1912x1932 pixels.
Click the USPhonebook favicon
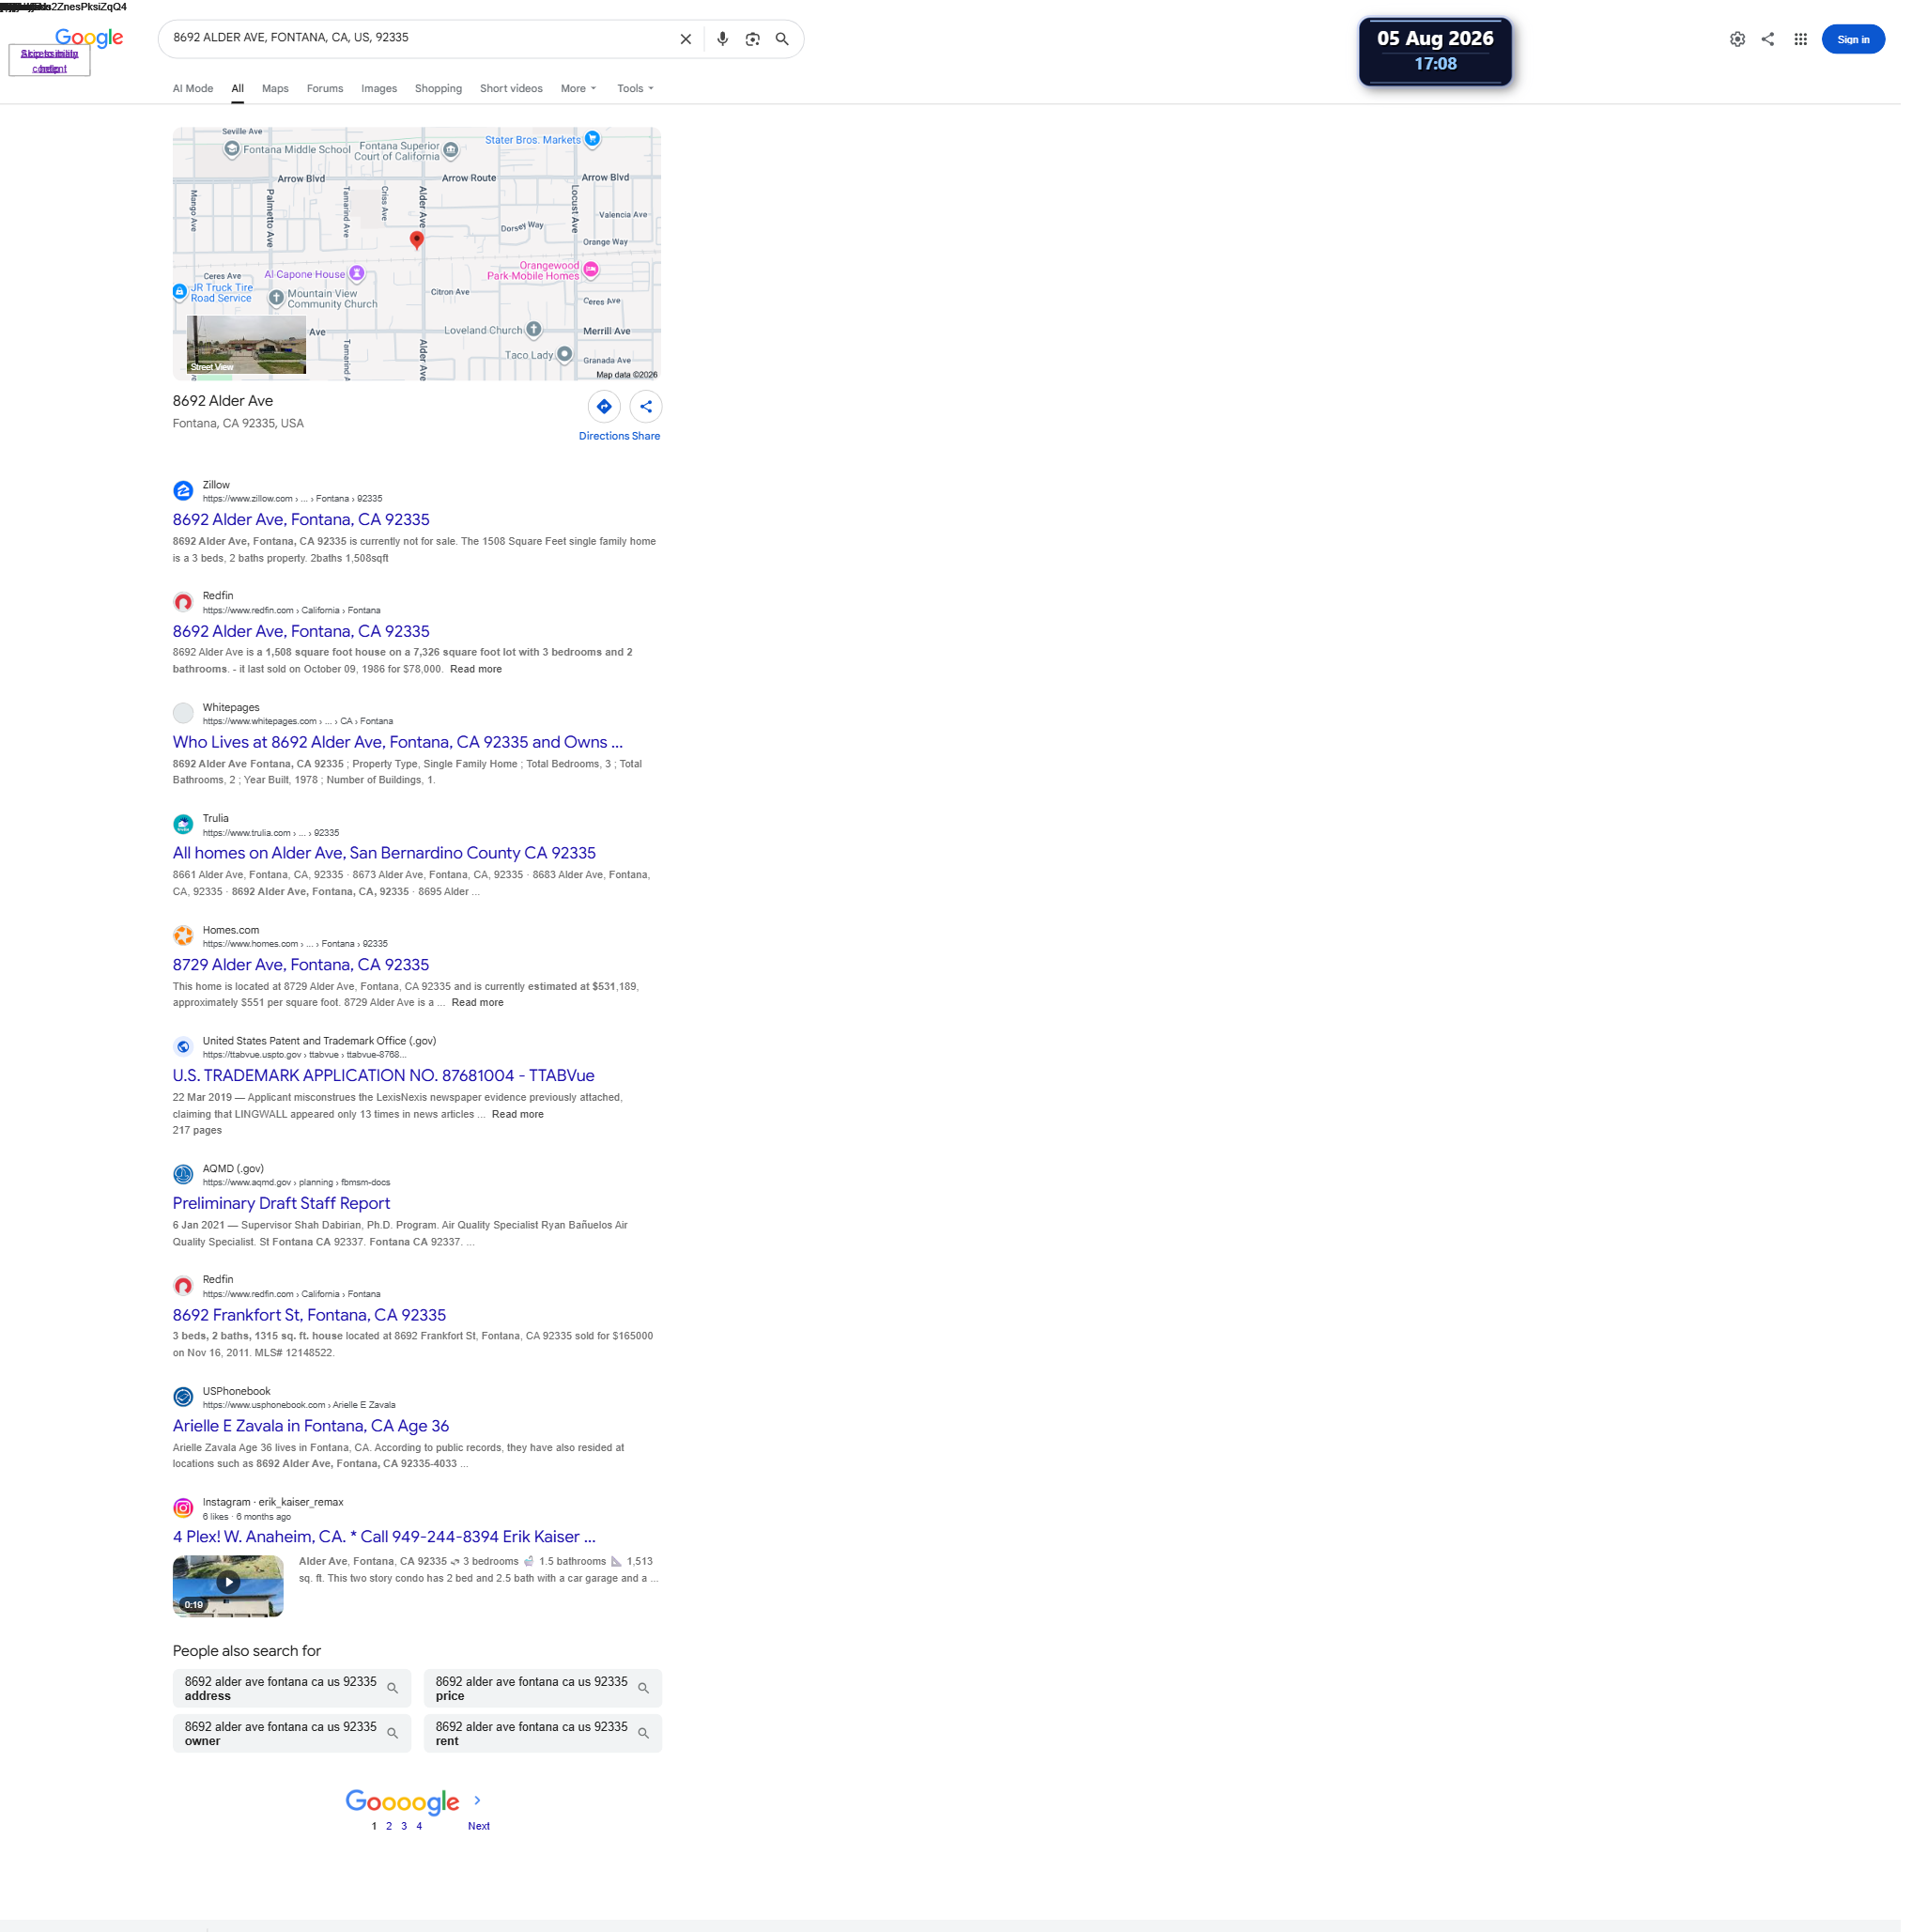(183, 1397)
